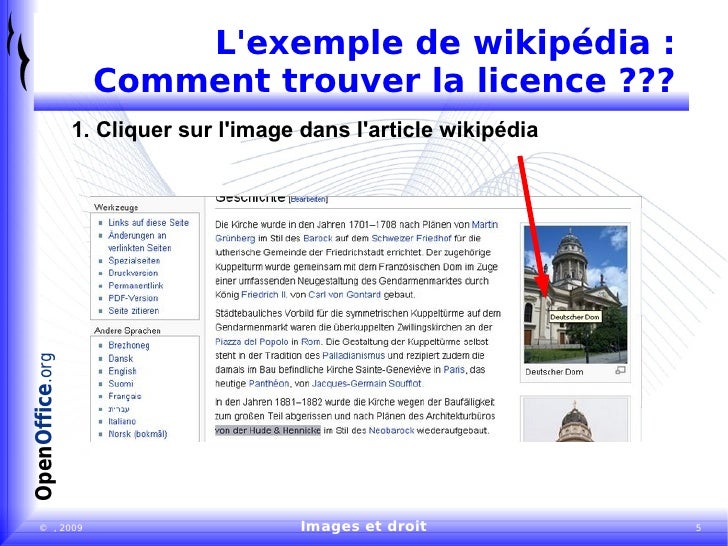The image size is (728, 546).
Task: Click the 'Images et droit' footer text
Action: pyautogui.click(x=364, y=526)
